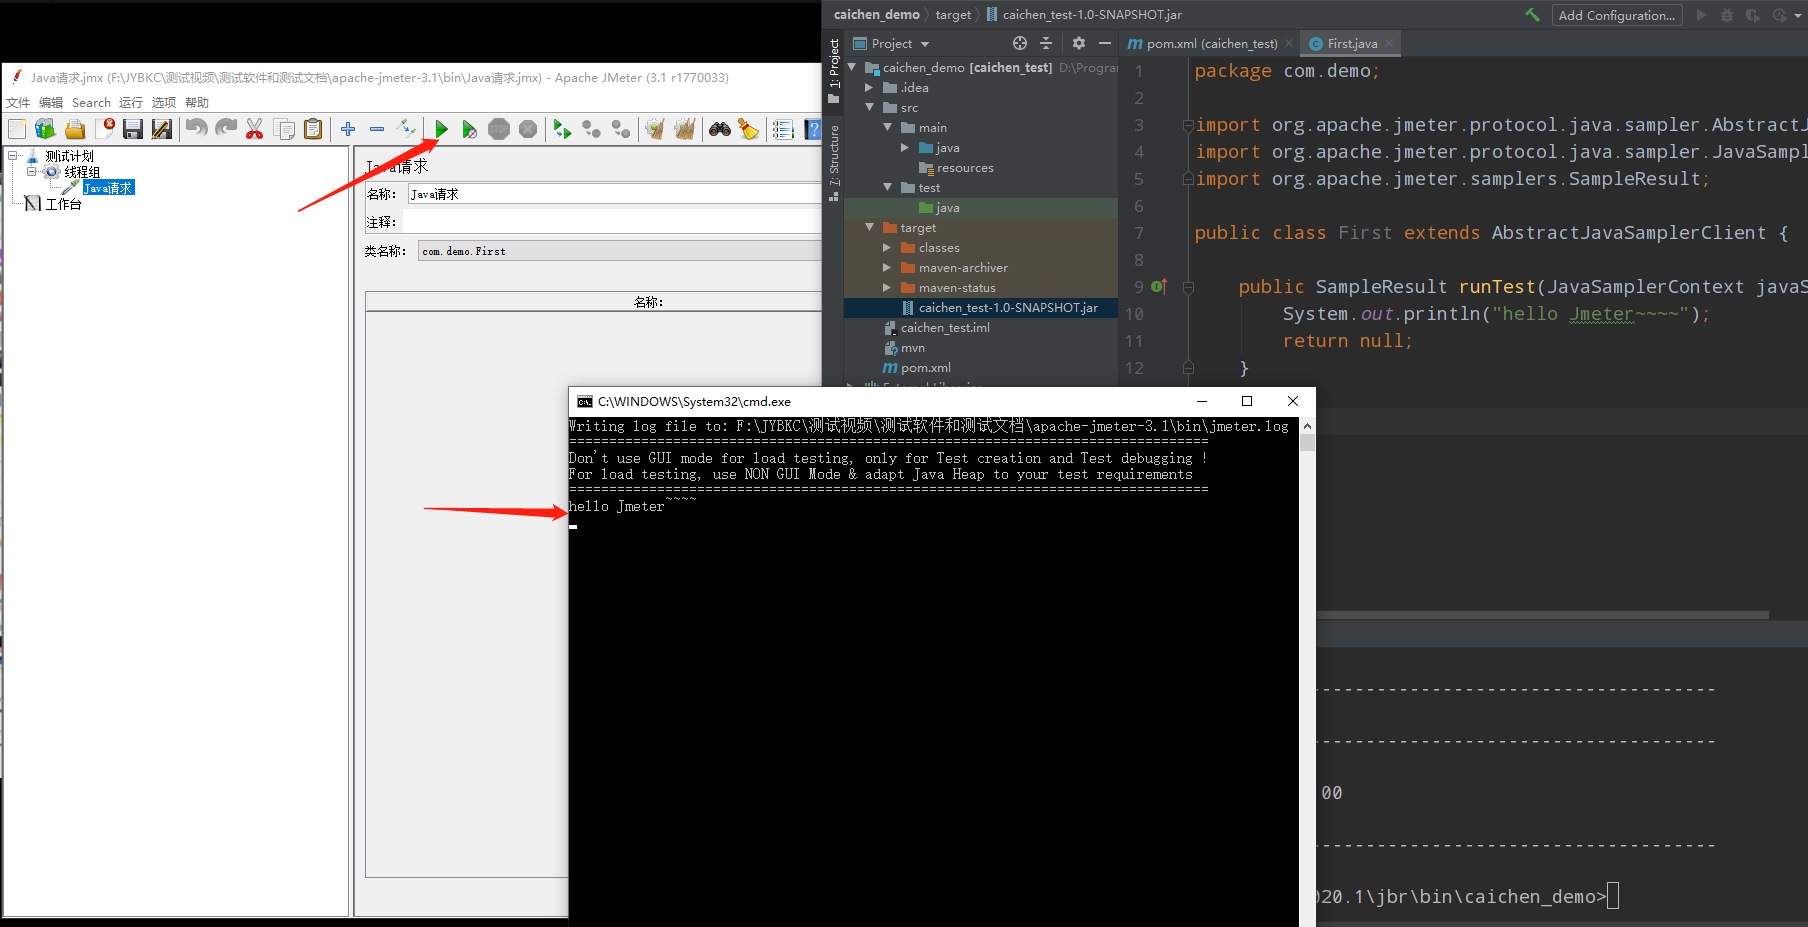Collapse 线程组 tree node
Image resolution: width=1808 pixels, height=927 pixels.
coord(31,172)
